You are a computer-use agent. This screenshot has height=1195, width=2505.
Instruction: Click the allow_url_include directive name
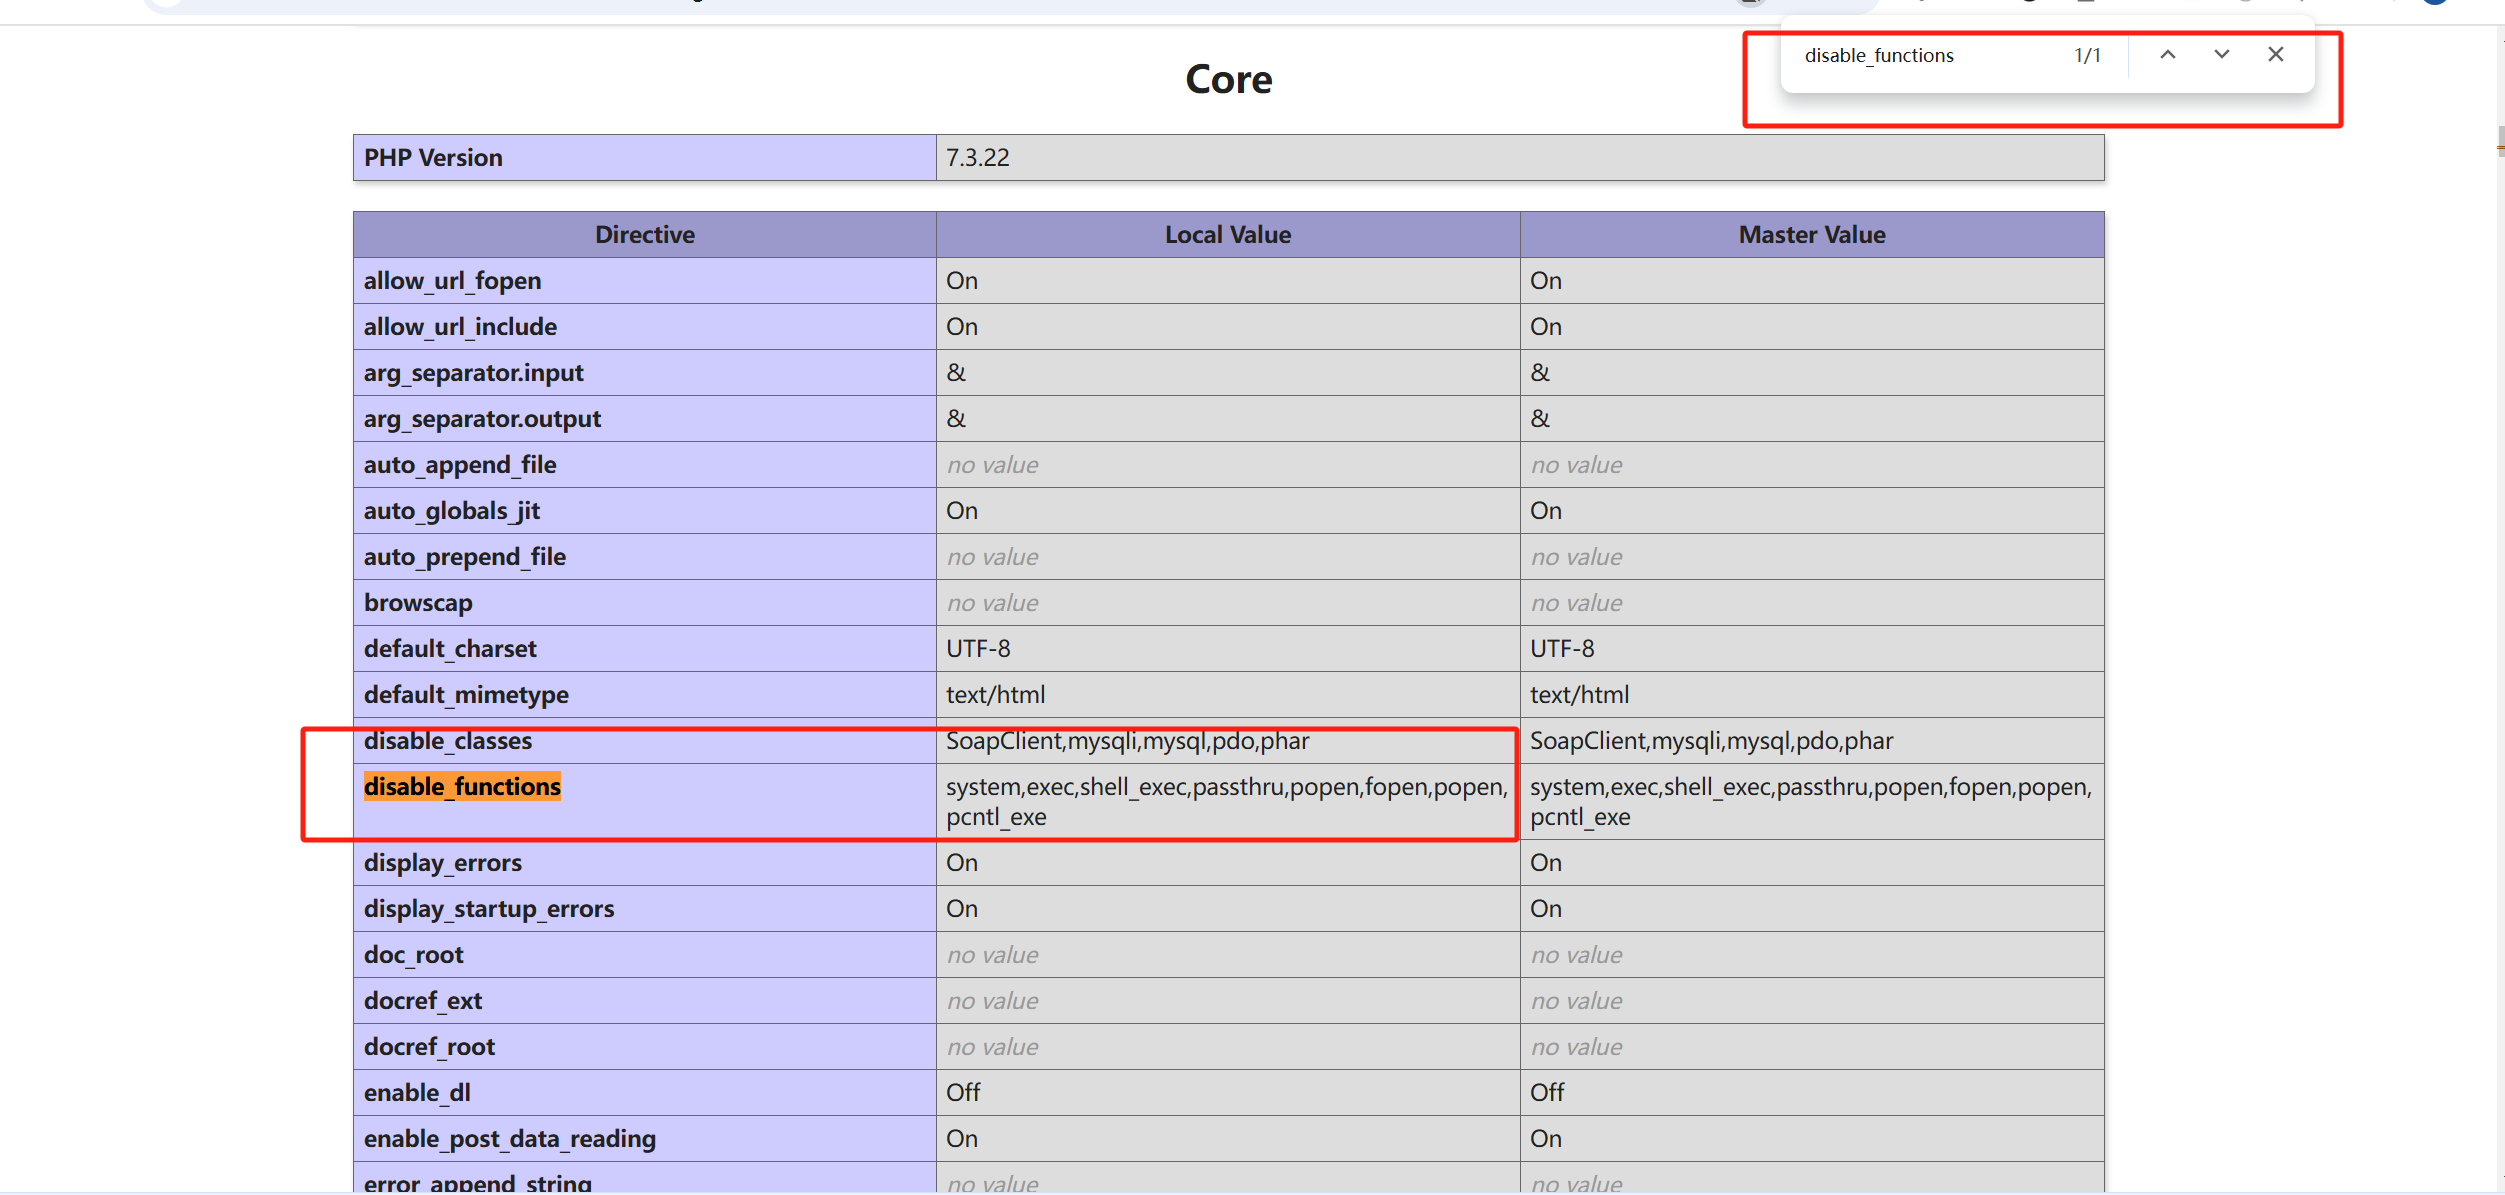pyautogui.click(x=460, y=327)
